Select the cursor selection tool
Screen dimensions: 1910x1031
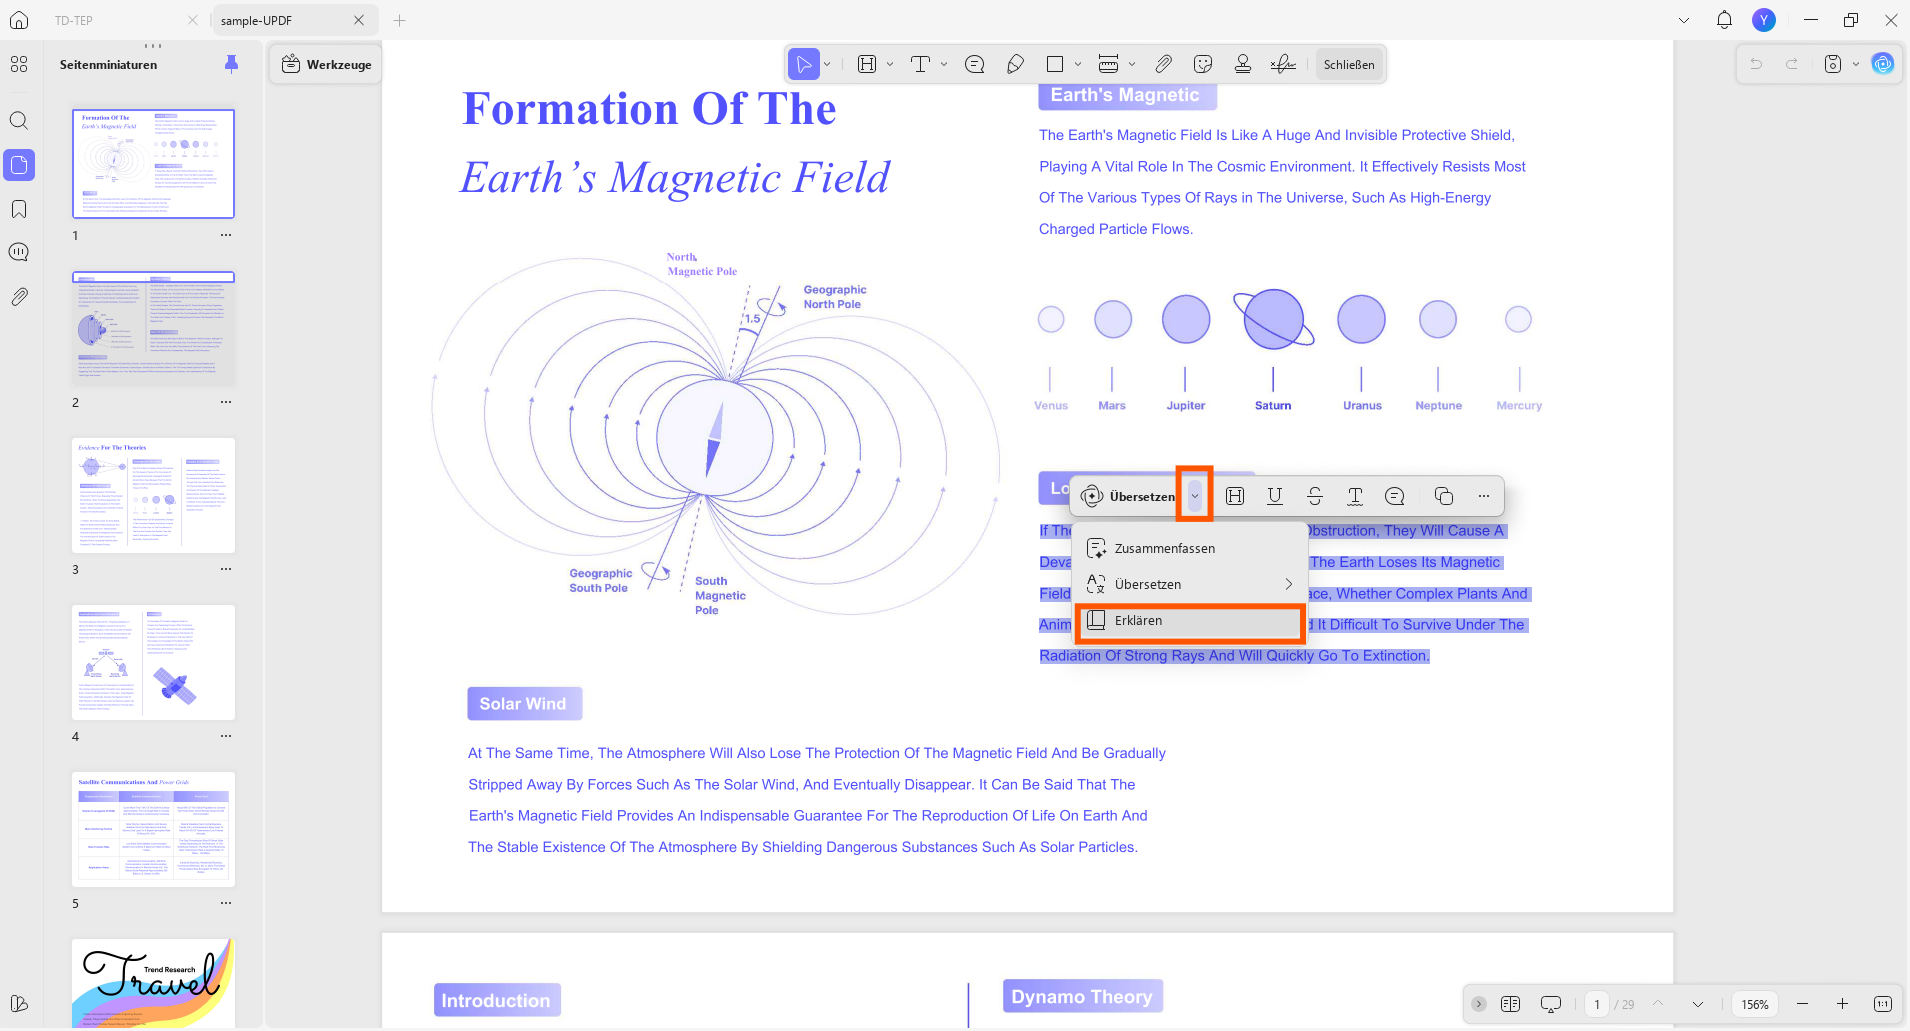[804, 64]
